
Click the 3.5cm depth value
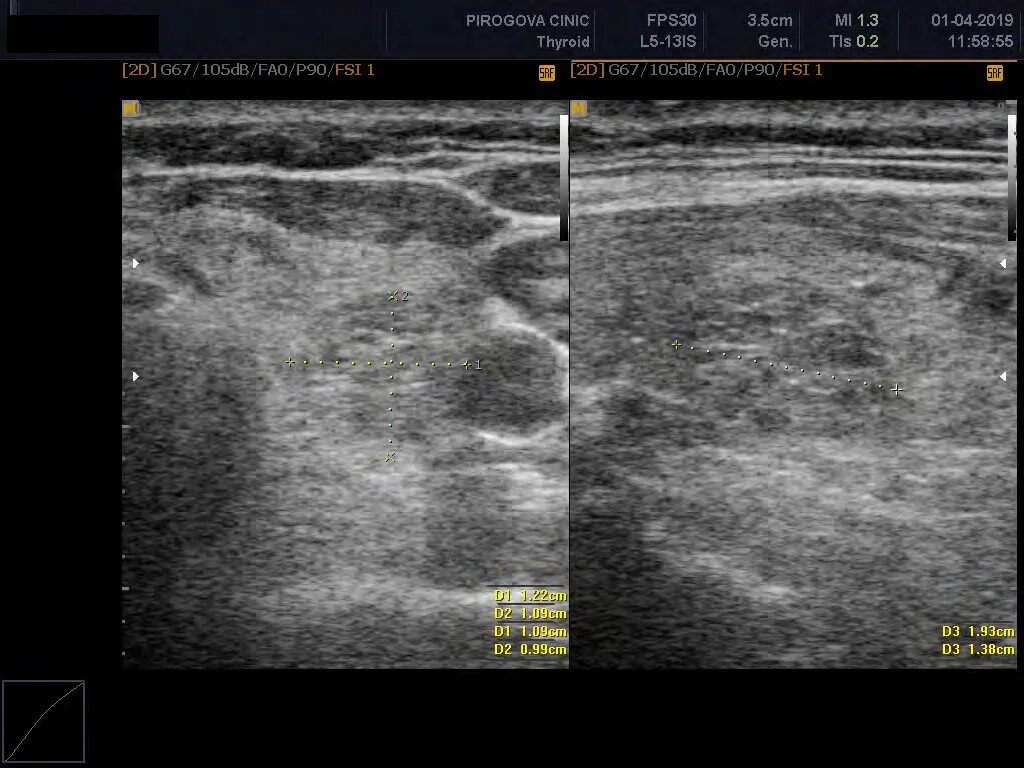(770, 20)
